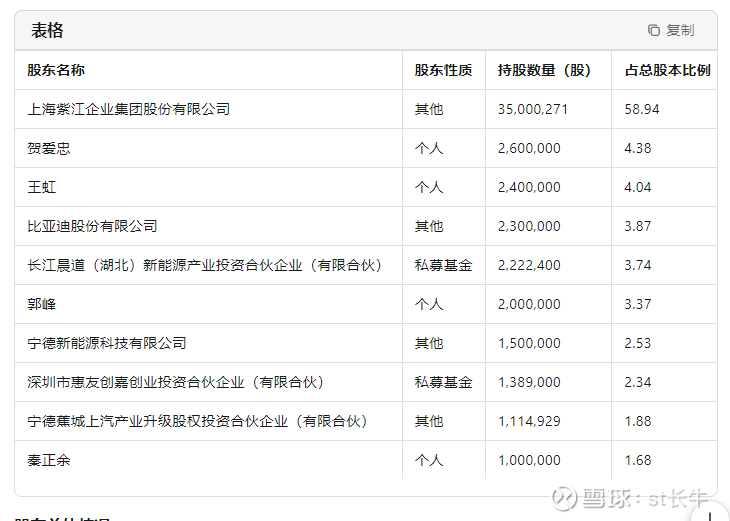The height and width of the screenshot is (521, 730).
Task: Click share count 35,000,271
Action: coord(533,109)
